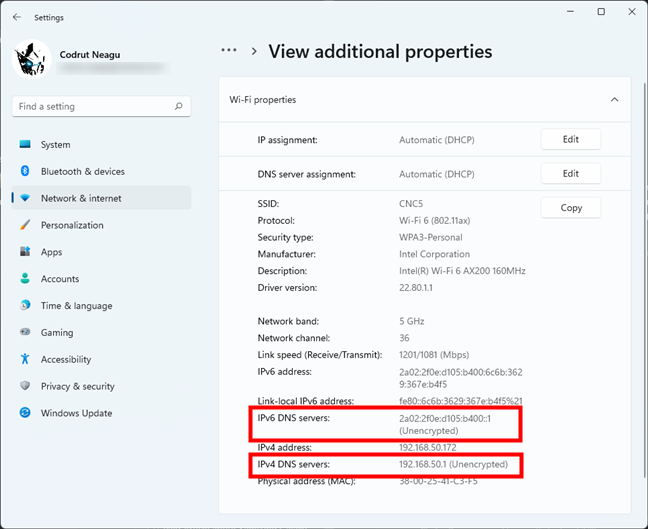Click the WPA3-Personal security type value
This screenshot has height=529, width=648.
(431, 238)
